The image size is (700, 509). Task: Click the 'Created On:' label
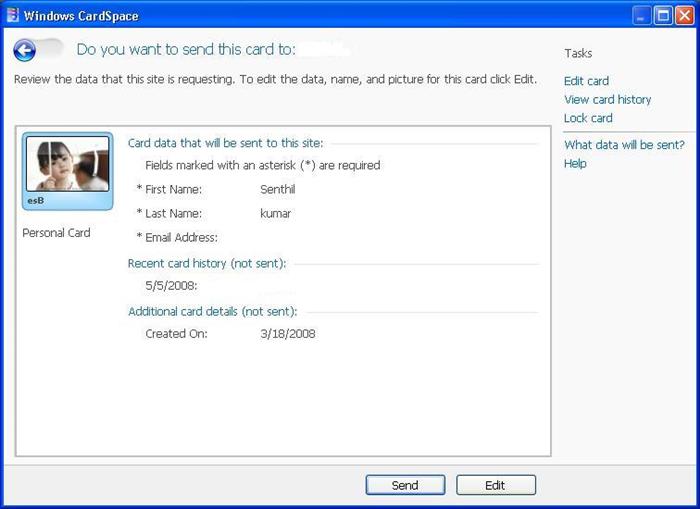click(x=176, y=334)
